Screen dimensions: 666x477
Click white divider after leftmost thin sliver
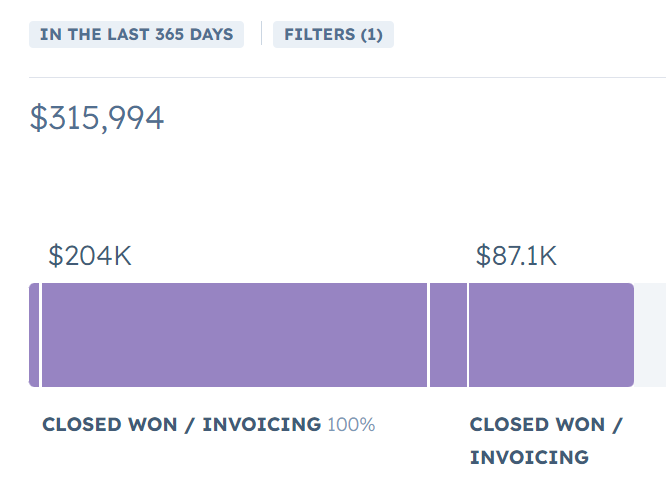(40, 335)
